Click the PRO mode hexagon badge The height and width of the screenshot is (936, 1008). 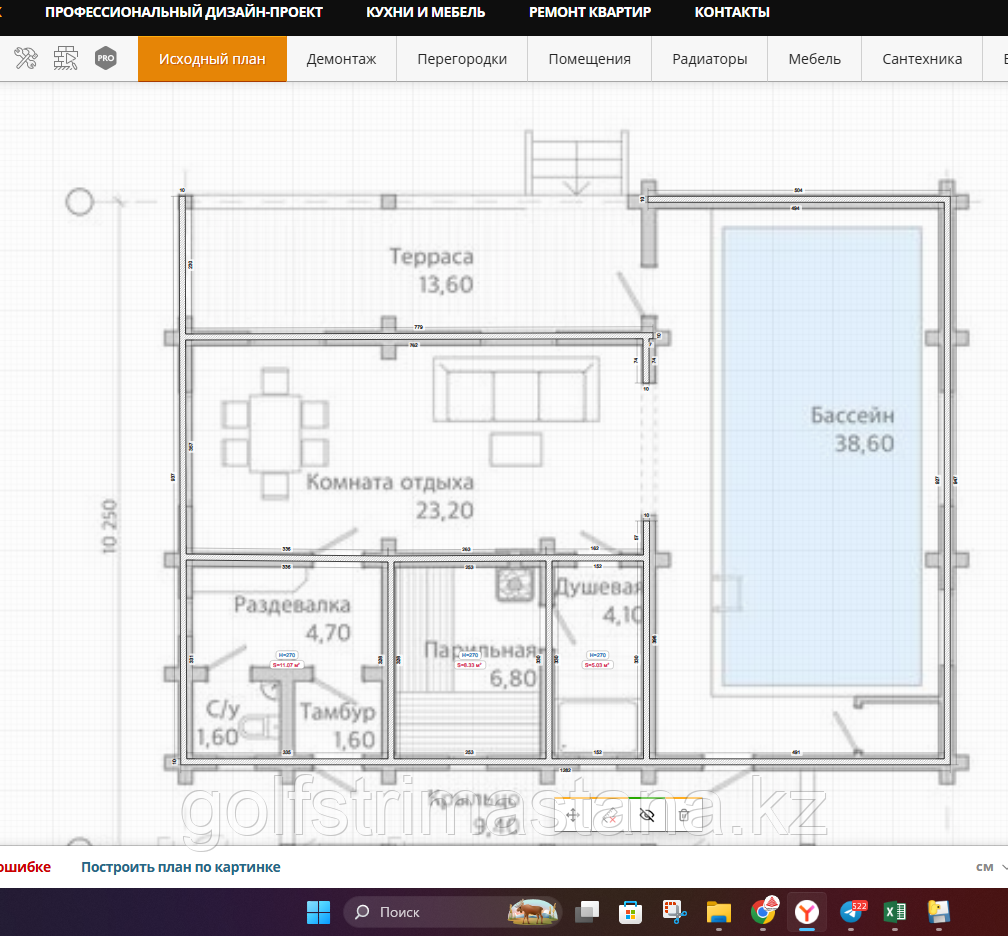point(106,59)
